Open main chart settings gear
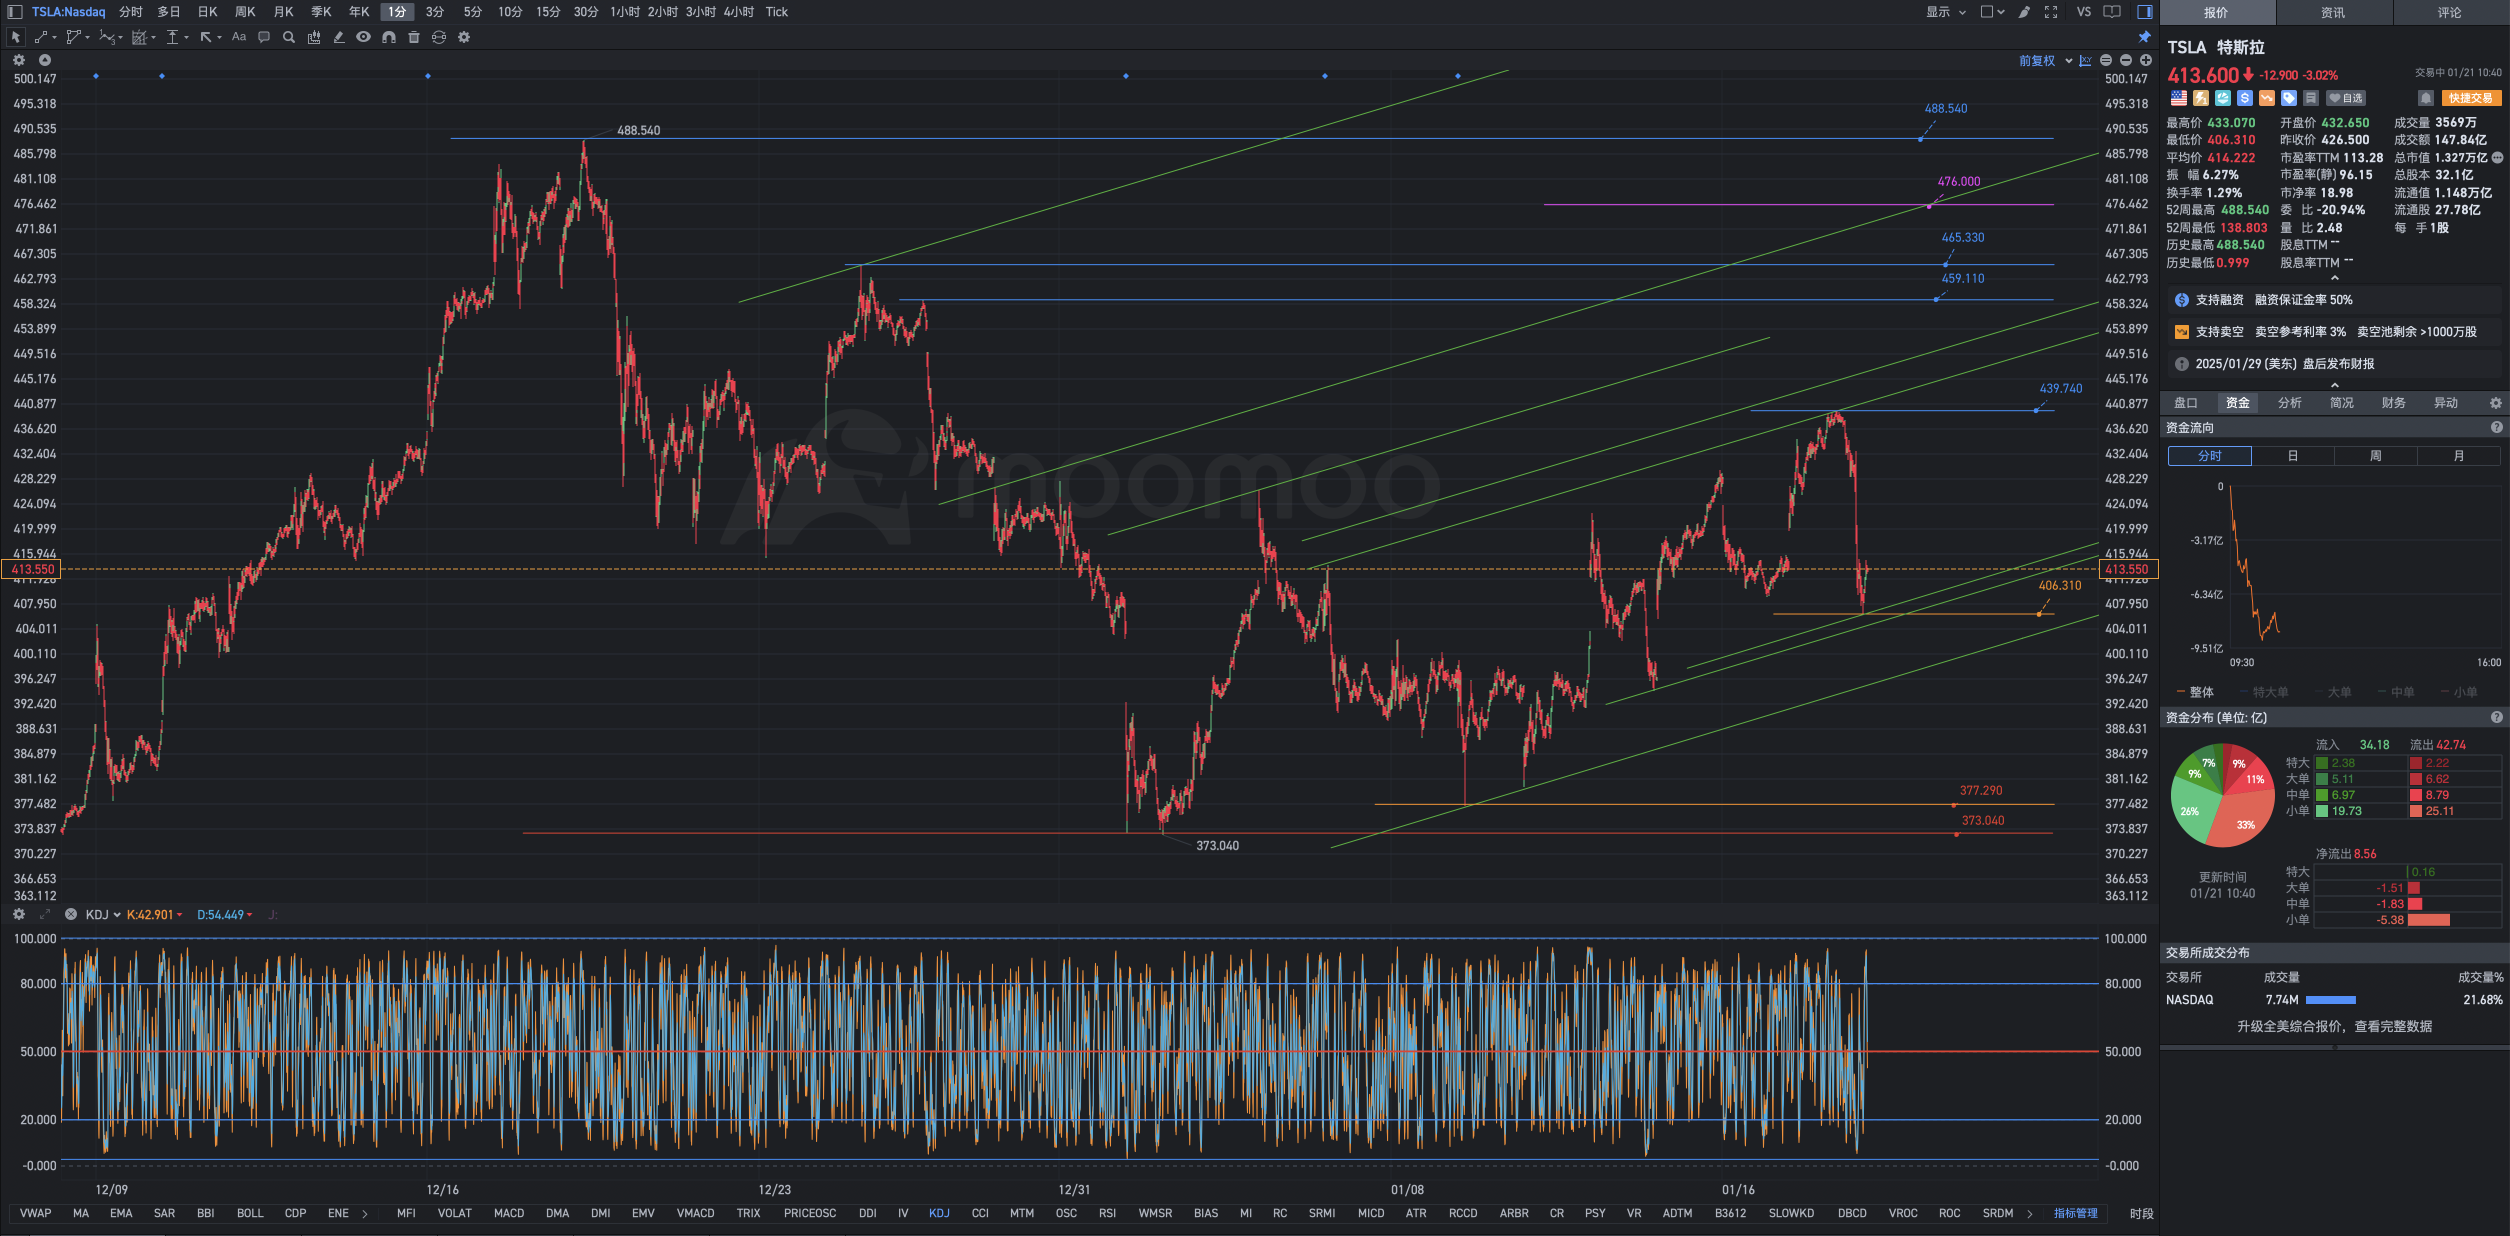Viewport: 2510px width, 1236px height. coord(19,60)
